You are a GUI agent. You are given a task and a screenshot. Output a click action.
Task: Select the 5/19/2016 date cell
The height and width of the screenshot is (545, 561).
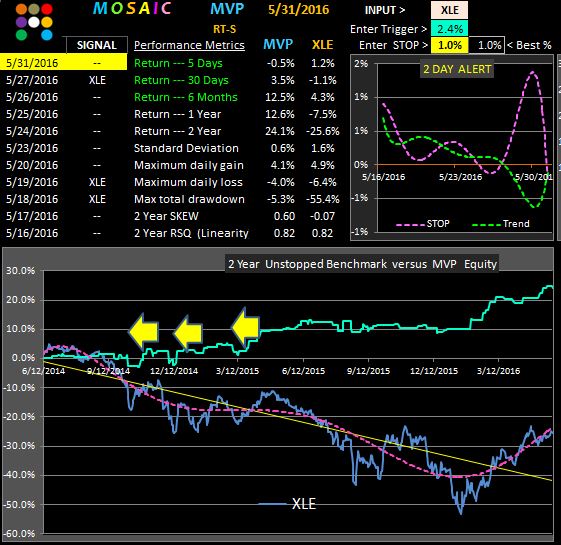[x=32, y=182]
